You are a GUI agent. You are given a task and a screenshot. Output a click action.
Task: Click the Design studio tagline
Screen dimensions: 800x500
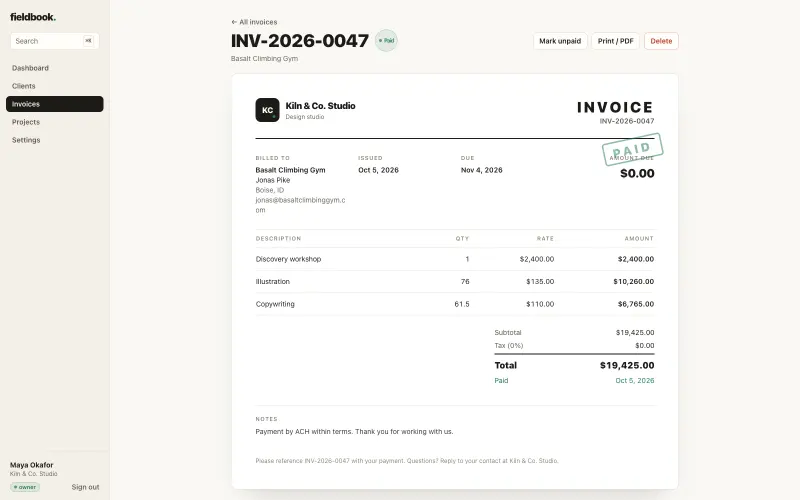pos(305,117)
